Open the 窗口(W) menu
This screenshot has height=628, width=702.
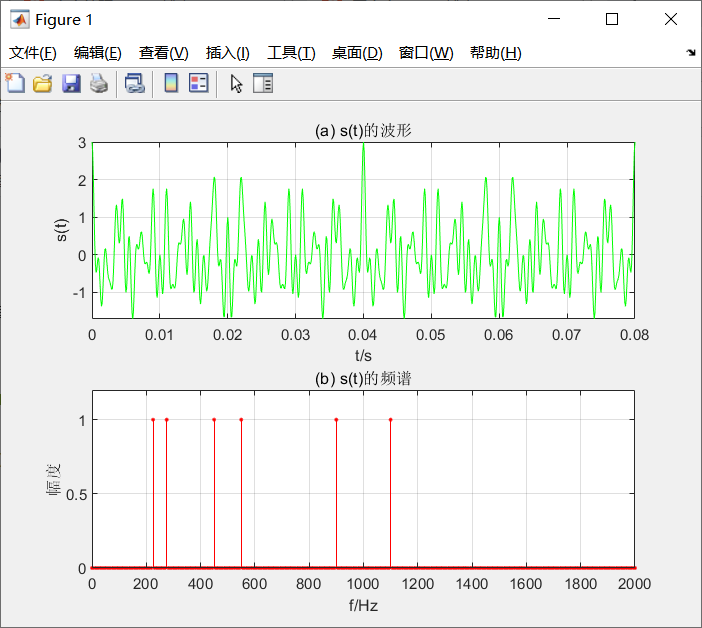tap(426, 53)
